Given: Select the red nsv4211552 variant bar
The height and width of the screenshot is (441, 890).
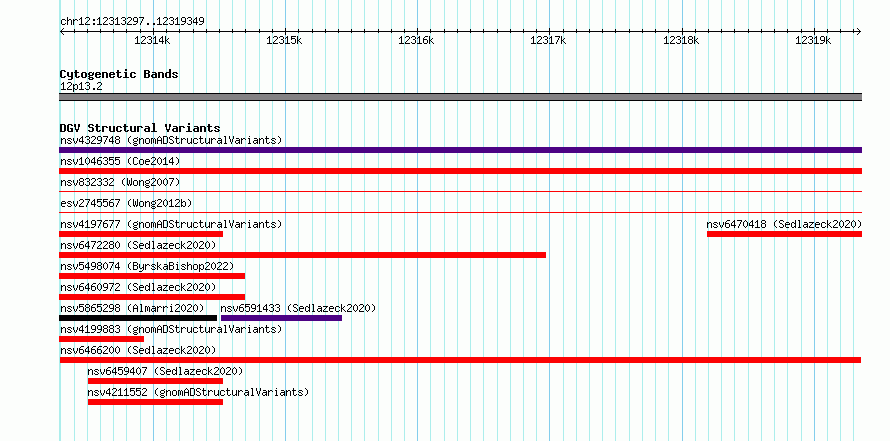Looking at the screenshot, I should pyautogui.click(x=156, y=402).
